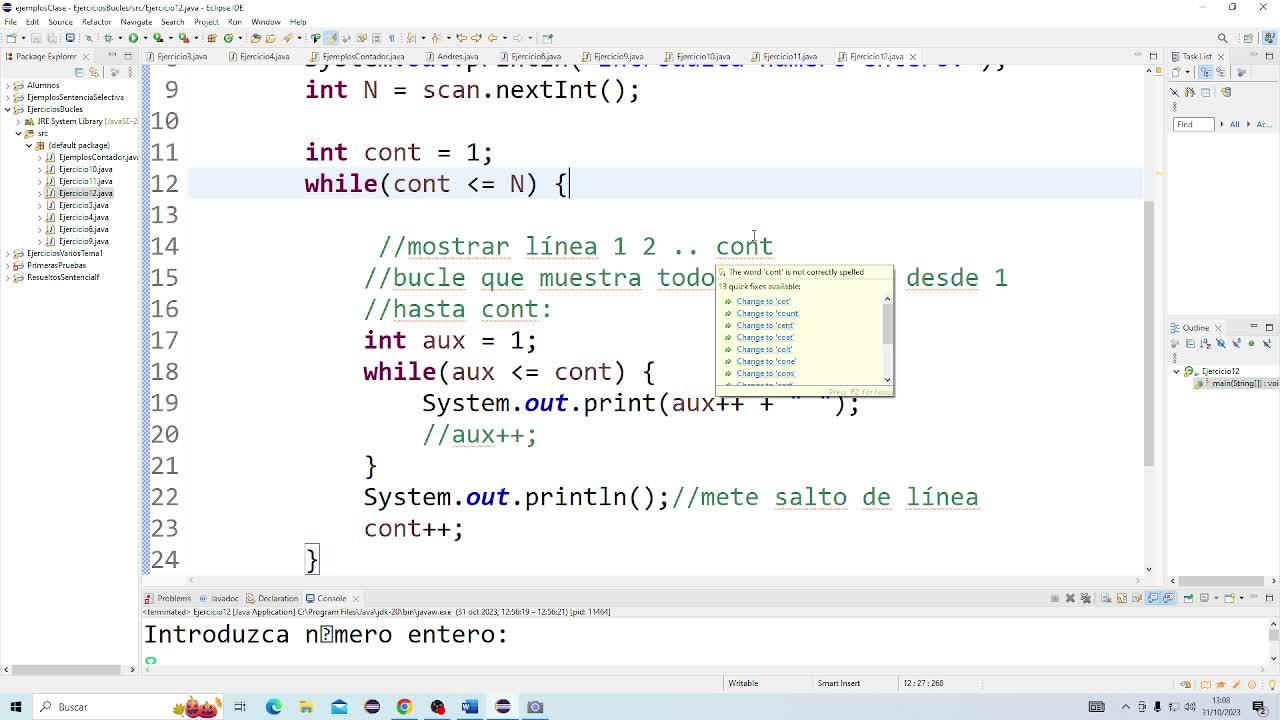Open the Refactor menu
This screenshot has width=1280, height=720.
click(96, 21)
